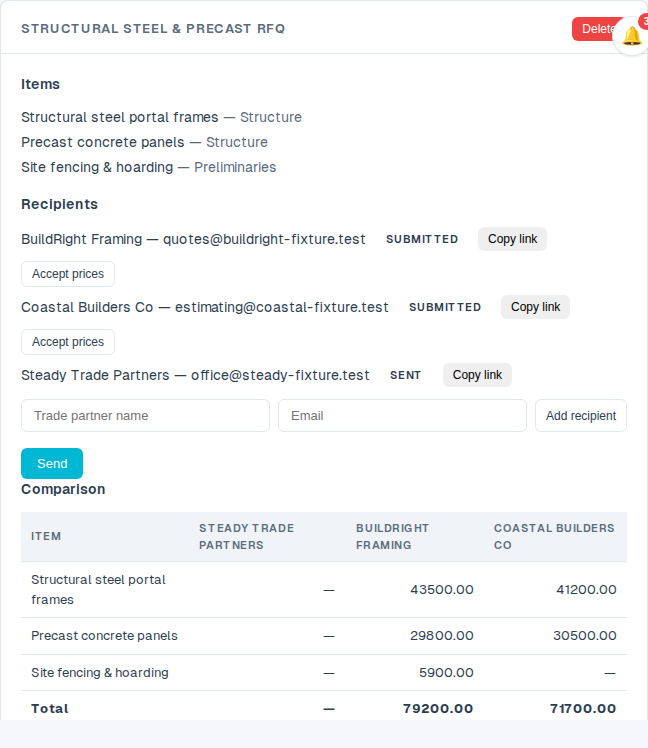Click BuildRight's 29800.00 precast panels price
The width and height of the screenshot is (648, 748).
click(442, 636)
